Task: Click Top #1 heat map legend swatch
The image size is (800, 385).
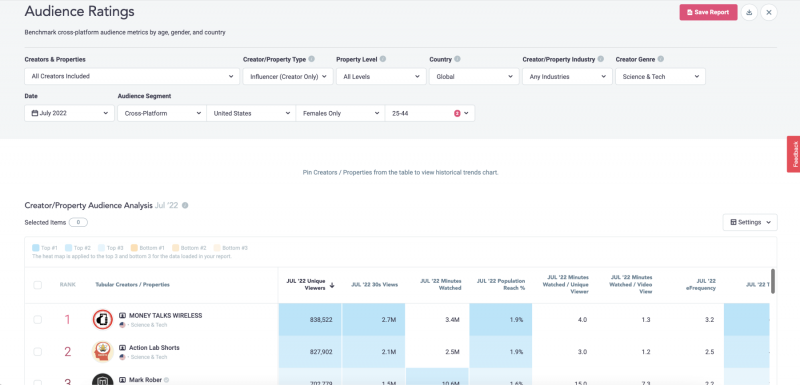Action: coord(36,248)
